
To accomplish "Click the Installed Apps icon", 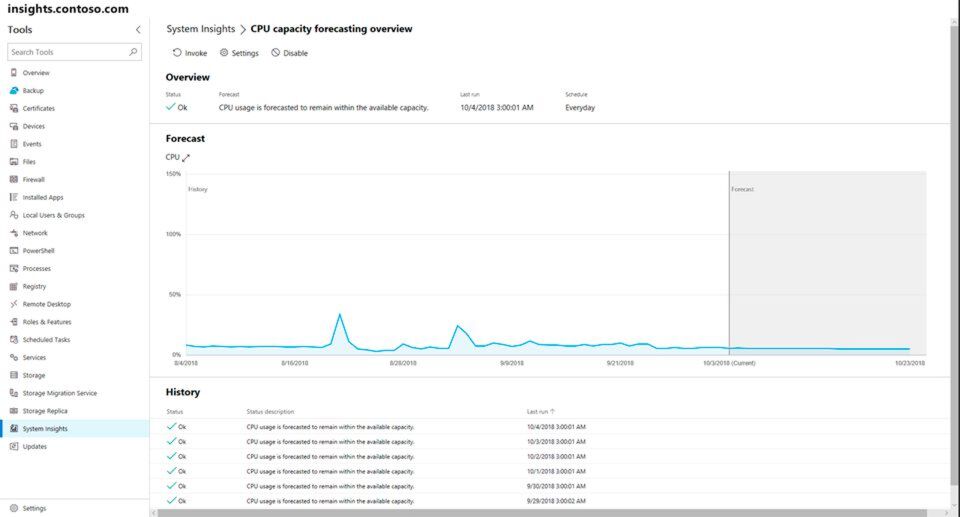I will [x=13, y=197].
